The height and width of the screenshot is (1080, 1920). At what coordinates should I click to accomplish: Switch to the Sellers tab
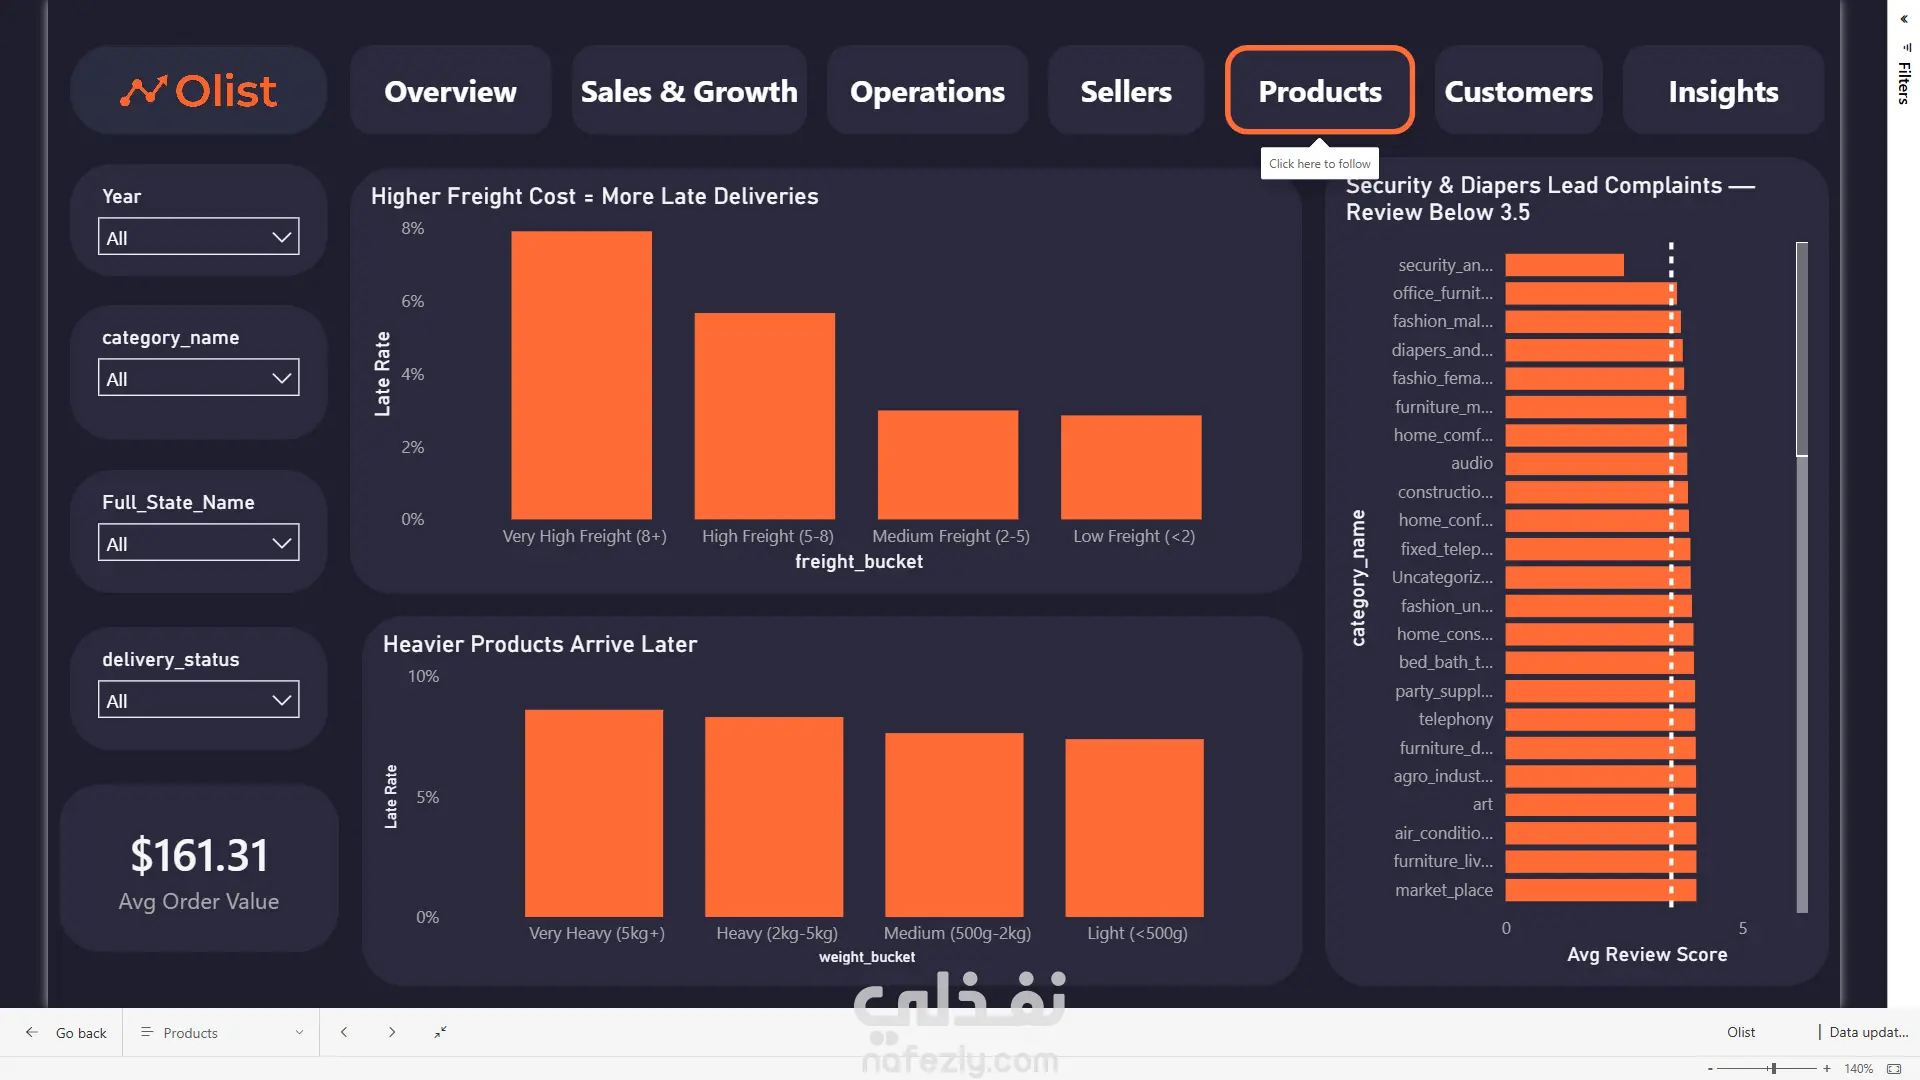tap(1126, 91)
